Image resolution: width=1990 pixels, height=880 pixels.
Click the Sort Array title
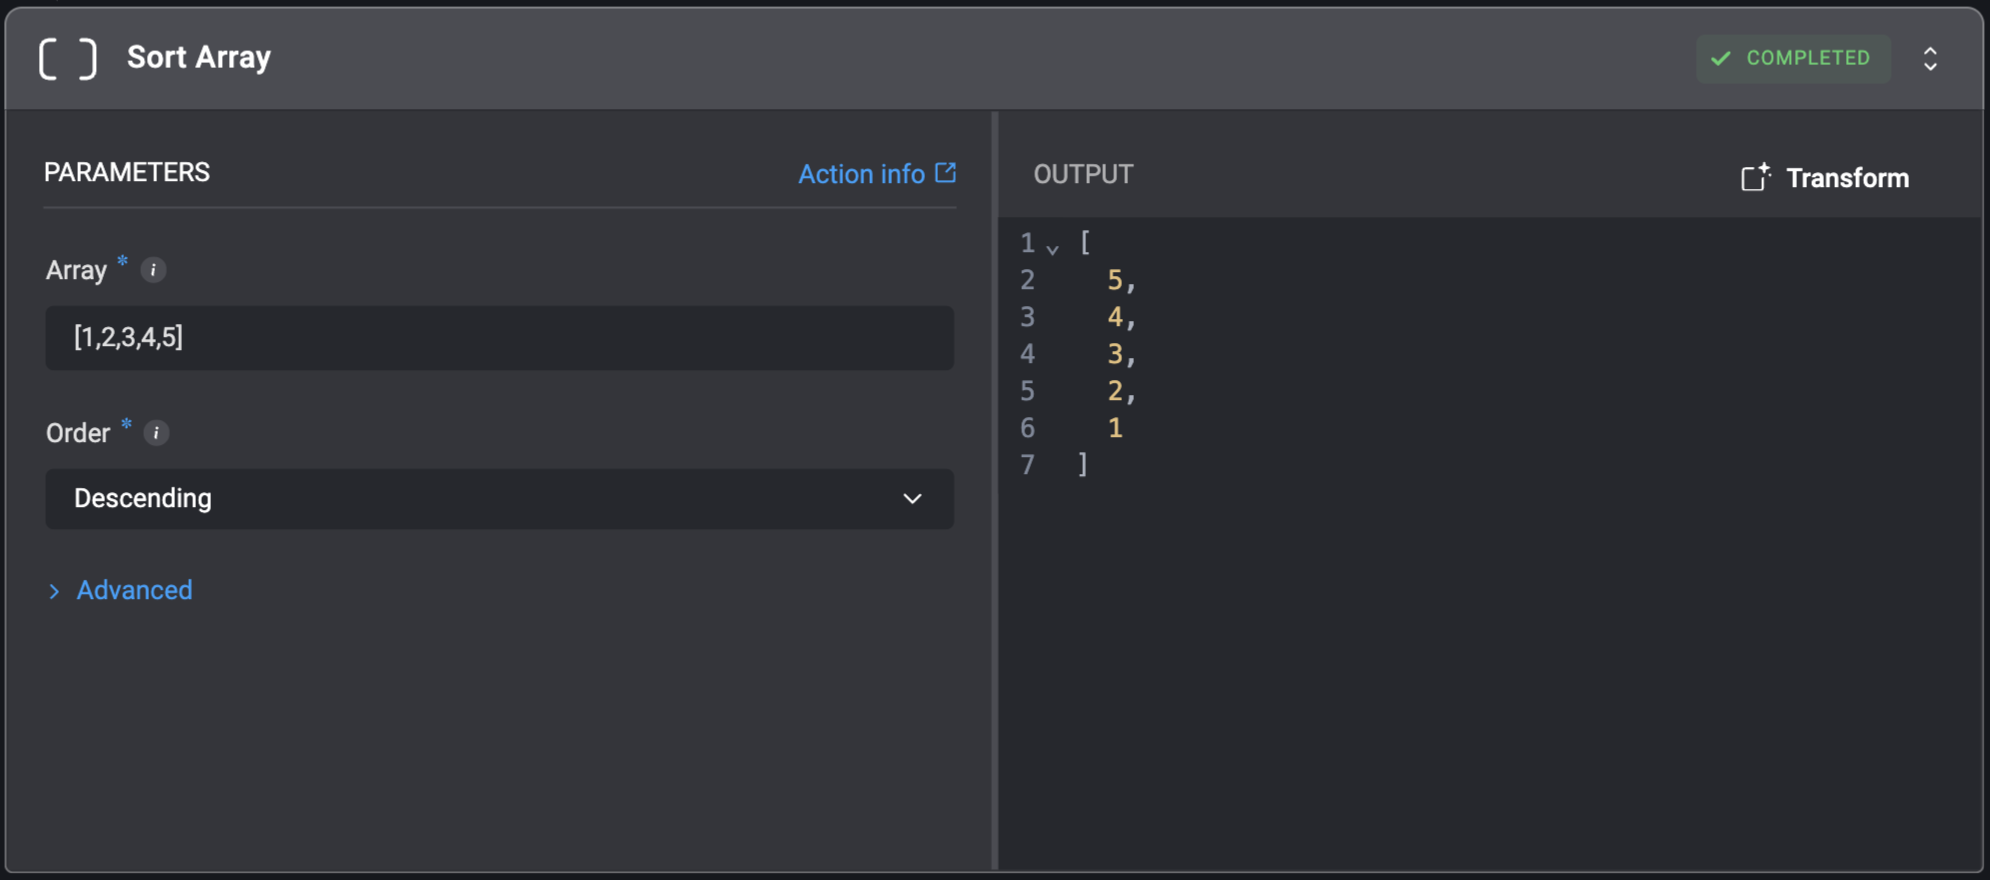pos(199,57)
